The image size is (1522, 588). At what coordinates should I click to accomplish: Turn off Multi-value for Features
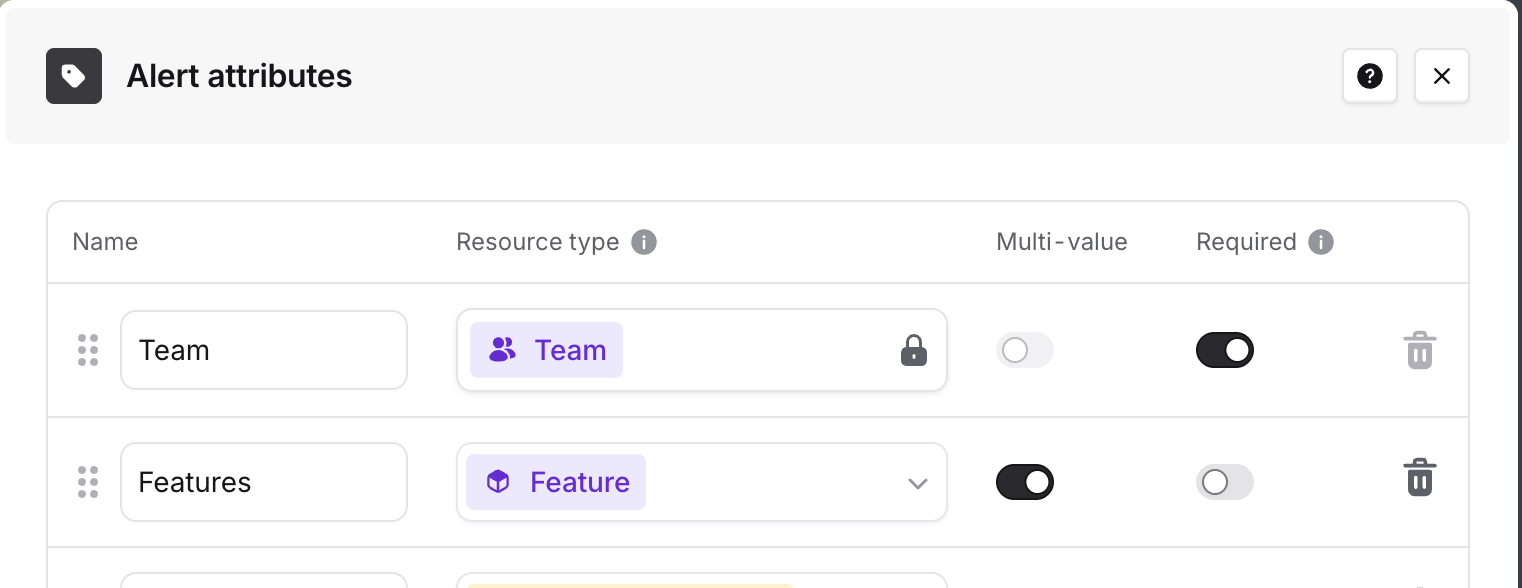1025,482
